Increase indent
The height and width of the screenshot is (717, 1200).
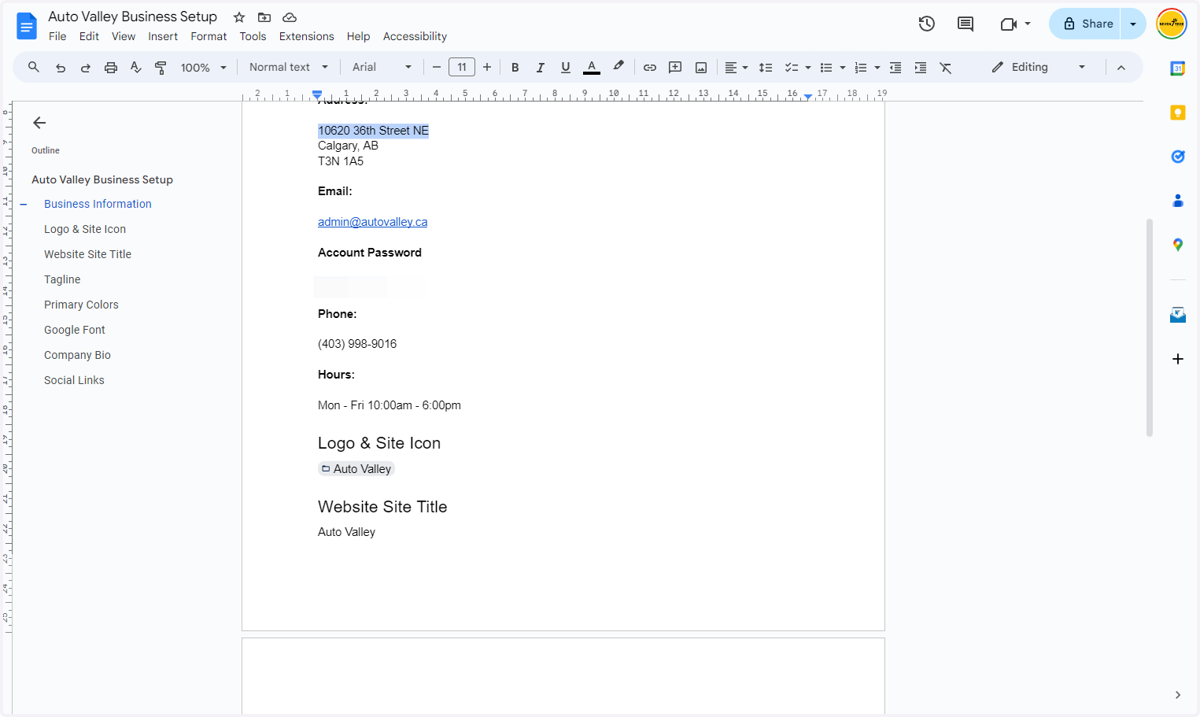(x=920, y=67)
